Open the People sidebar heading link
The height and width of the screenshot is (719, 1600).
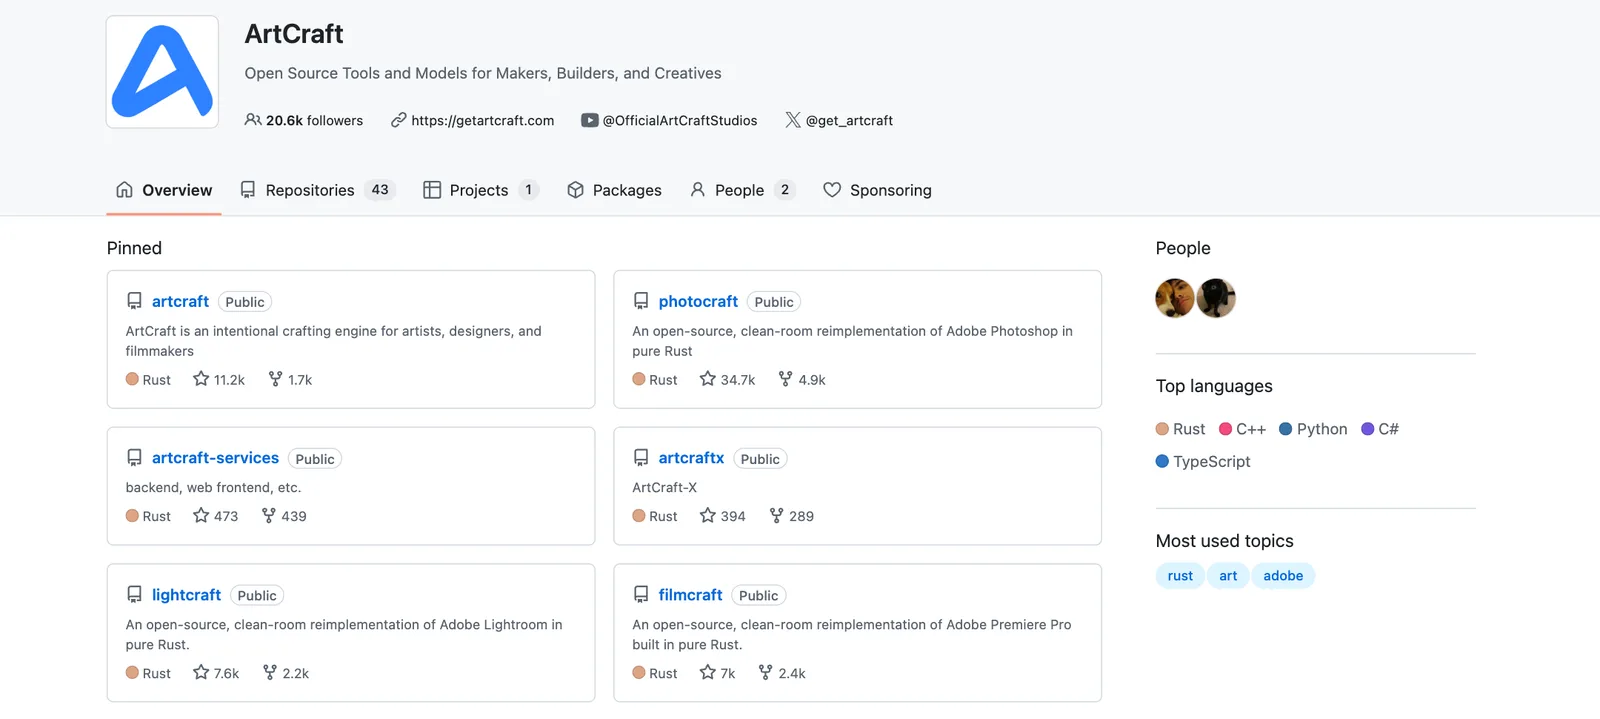1183,248
